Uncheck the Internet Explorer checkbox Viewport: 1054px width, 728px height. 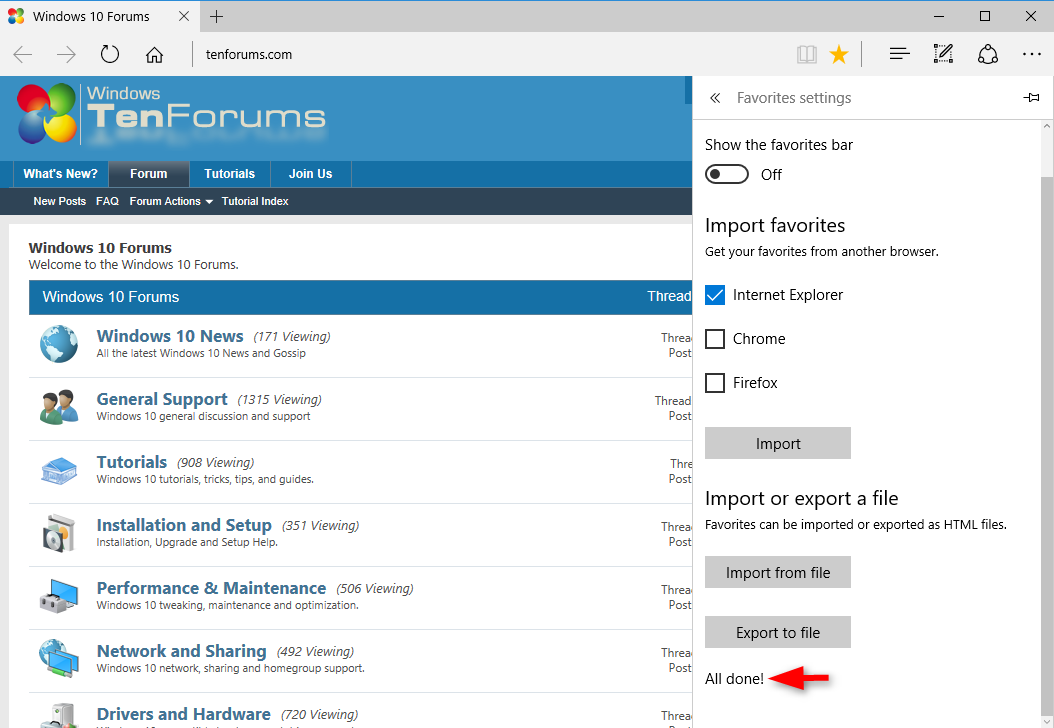coord(715,294)
